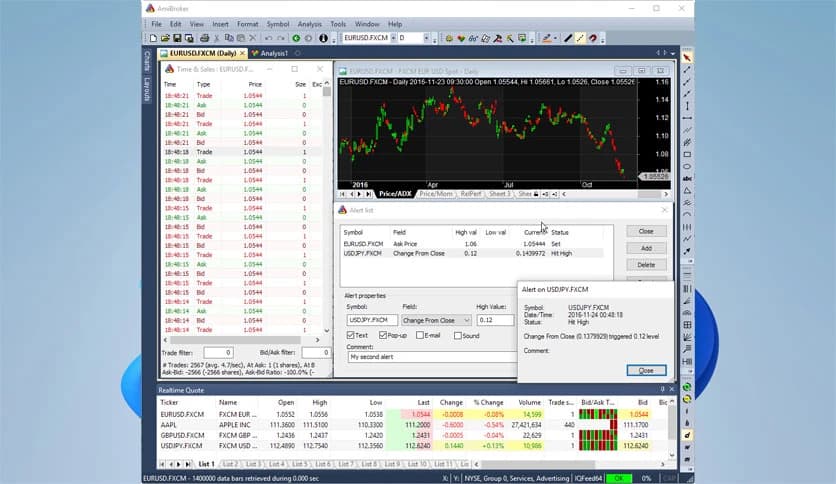Select the Arc drawing tool
Image resolution: width=836 pixels, height=484 pixels.
tap(687, 215)
